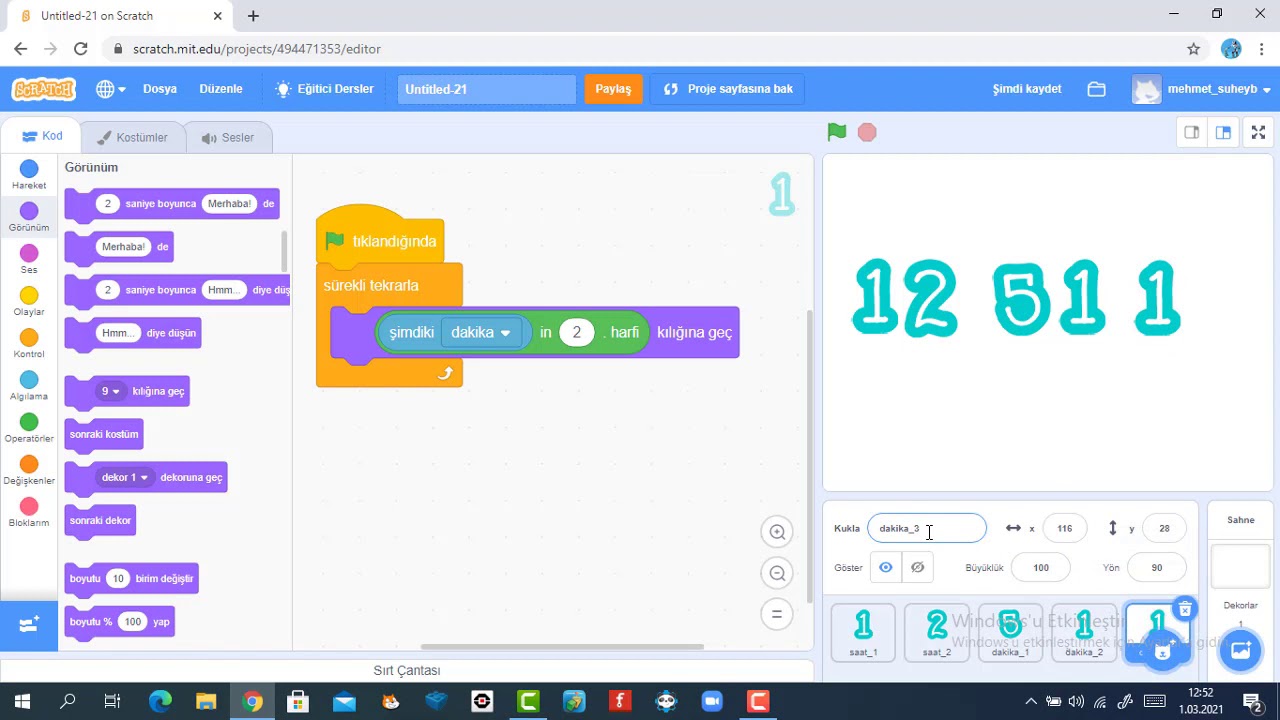Screen dimensions: 1280x720
Task: Click the x position field 116
Action: 1064,528
